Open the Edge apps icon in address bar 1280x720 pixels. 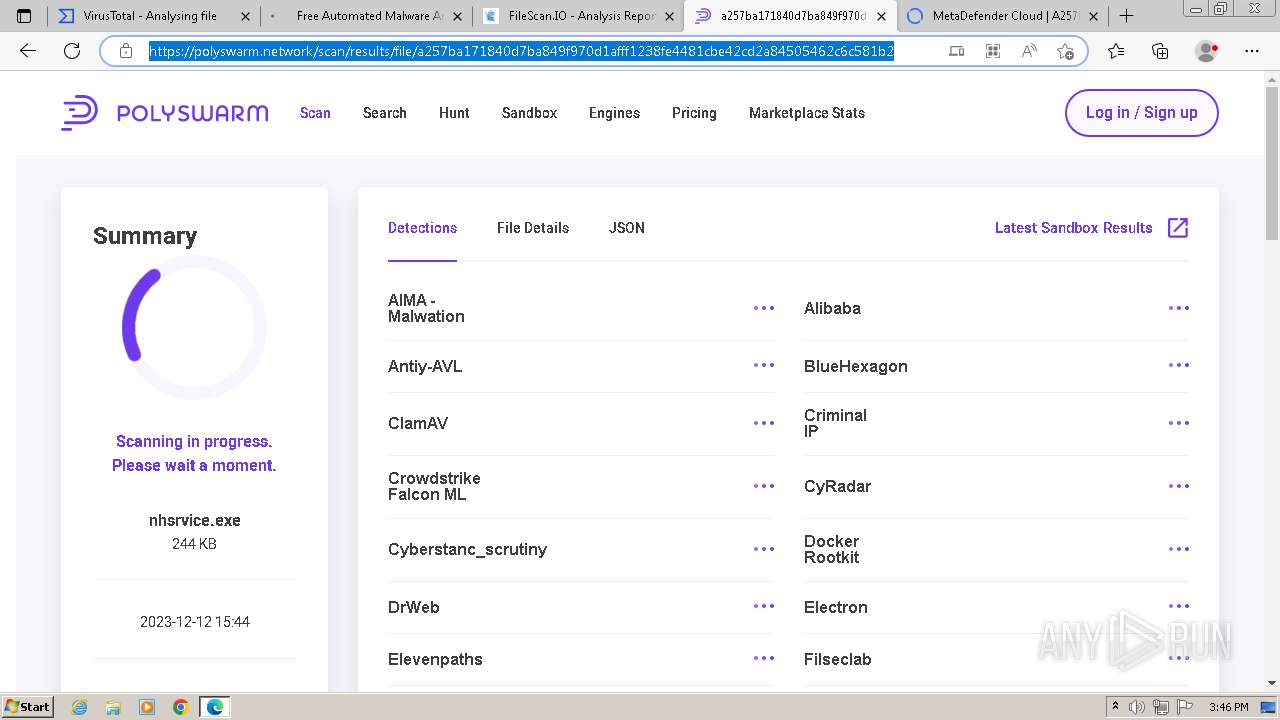point(993,51)
